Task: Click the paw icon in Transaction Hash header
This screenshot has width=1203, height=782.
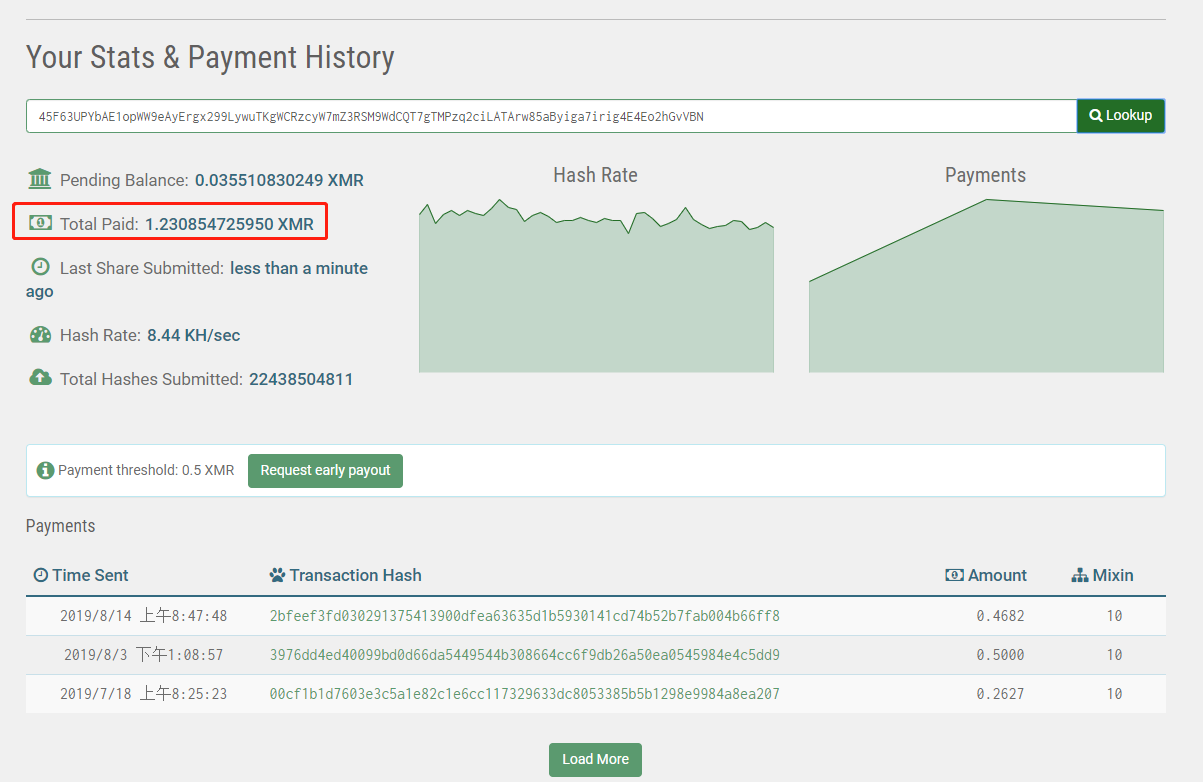Action: [x=277, y=575]
